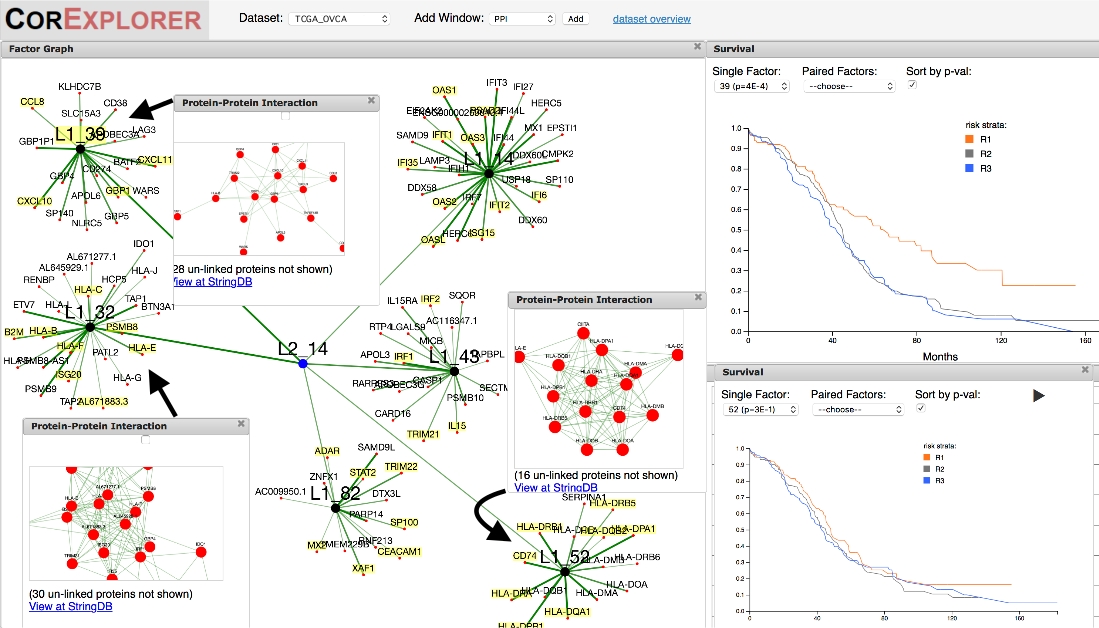The width and height of the screenshot is (1099, 628).
Task: Open View at StringDB link under 28 un-linked proteins
Action: pos(212,282)
